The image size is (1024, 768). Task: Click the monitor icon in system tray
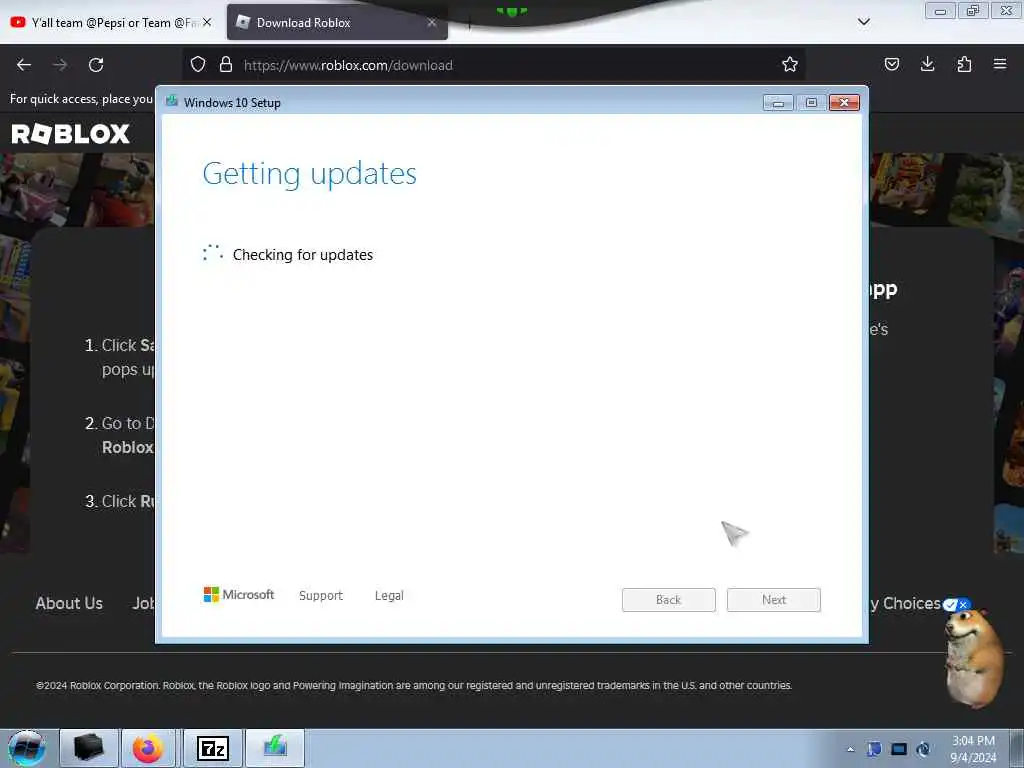[x=899, y=749]
